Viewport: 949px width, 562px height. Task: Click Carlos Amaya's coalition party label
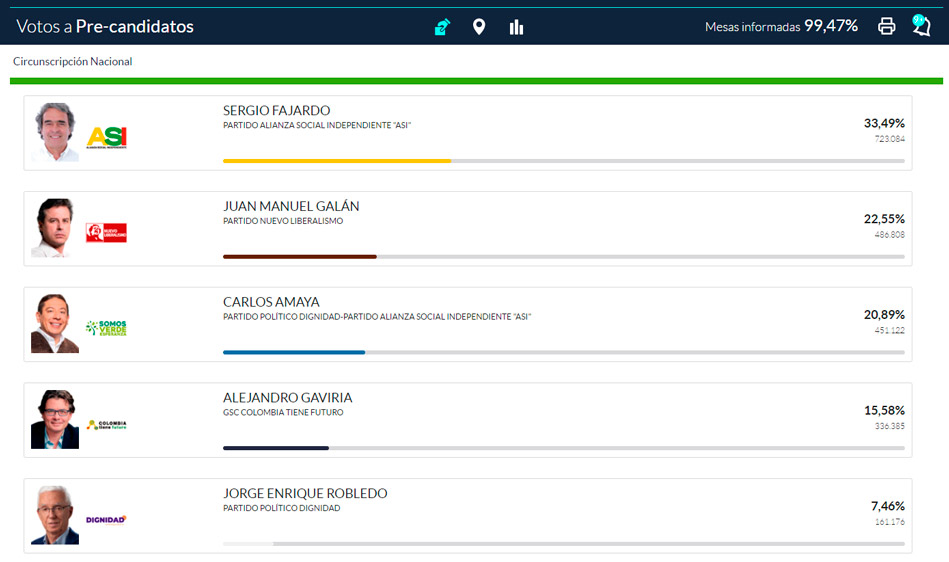pyautogui.click(x=377, y=316)
